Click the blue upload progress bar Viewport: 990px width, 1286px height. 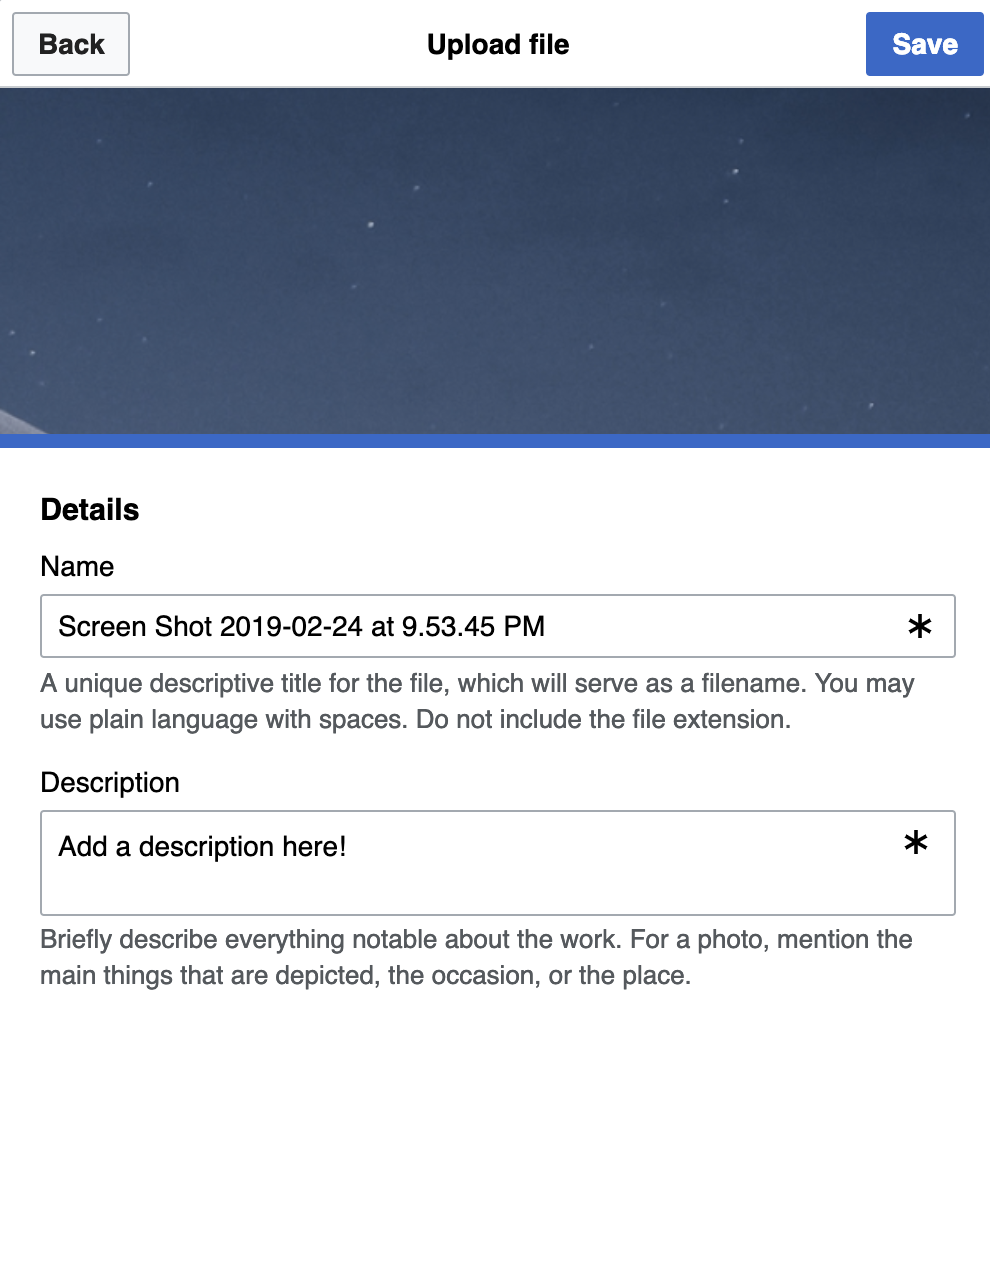point(495,441)
